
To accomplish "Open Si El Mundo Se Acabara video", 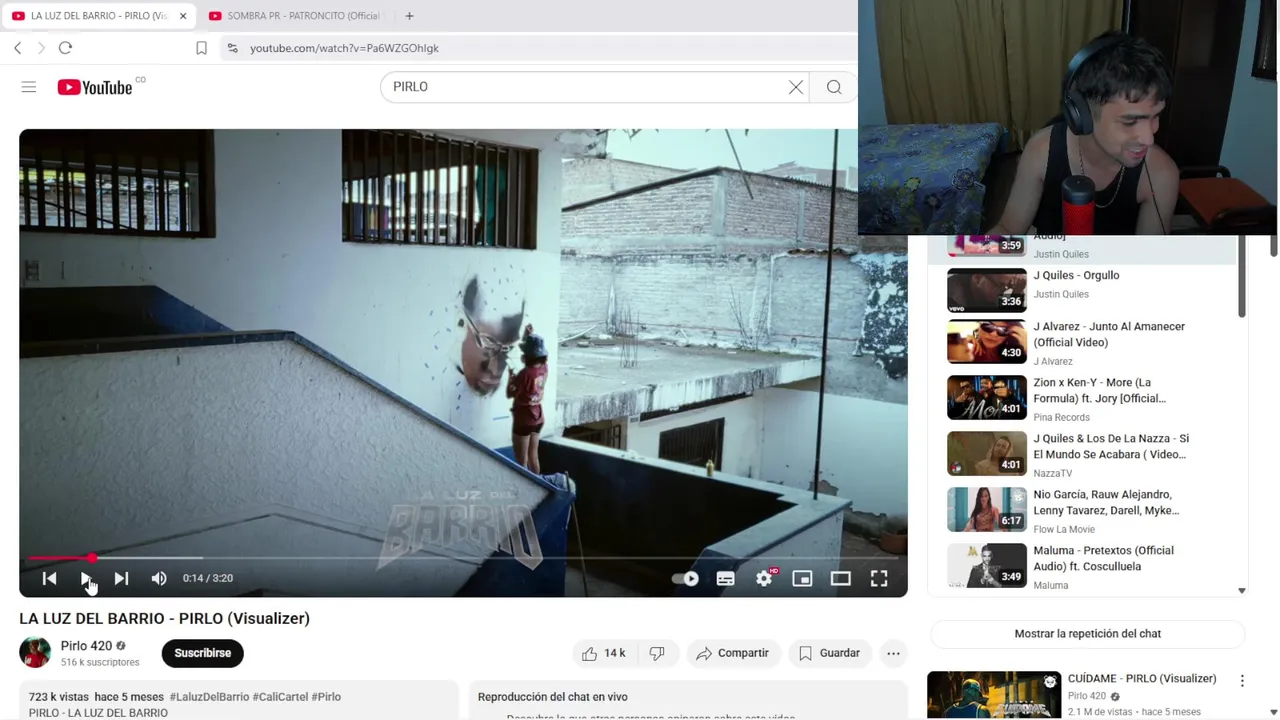I will [x=1080, y=455].
